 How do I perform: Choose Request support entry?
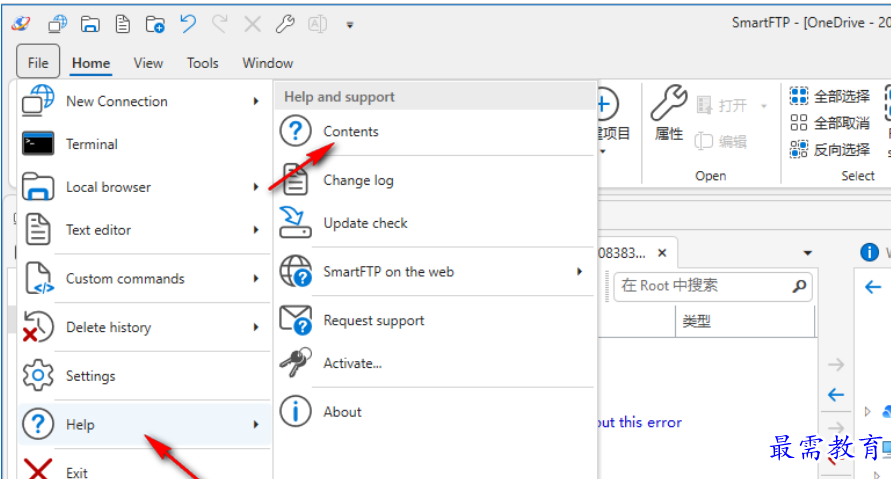coord(435,320)
